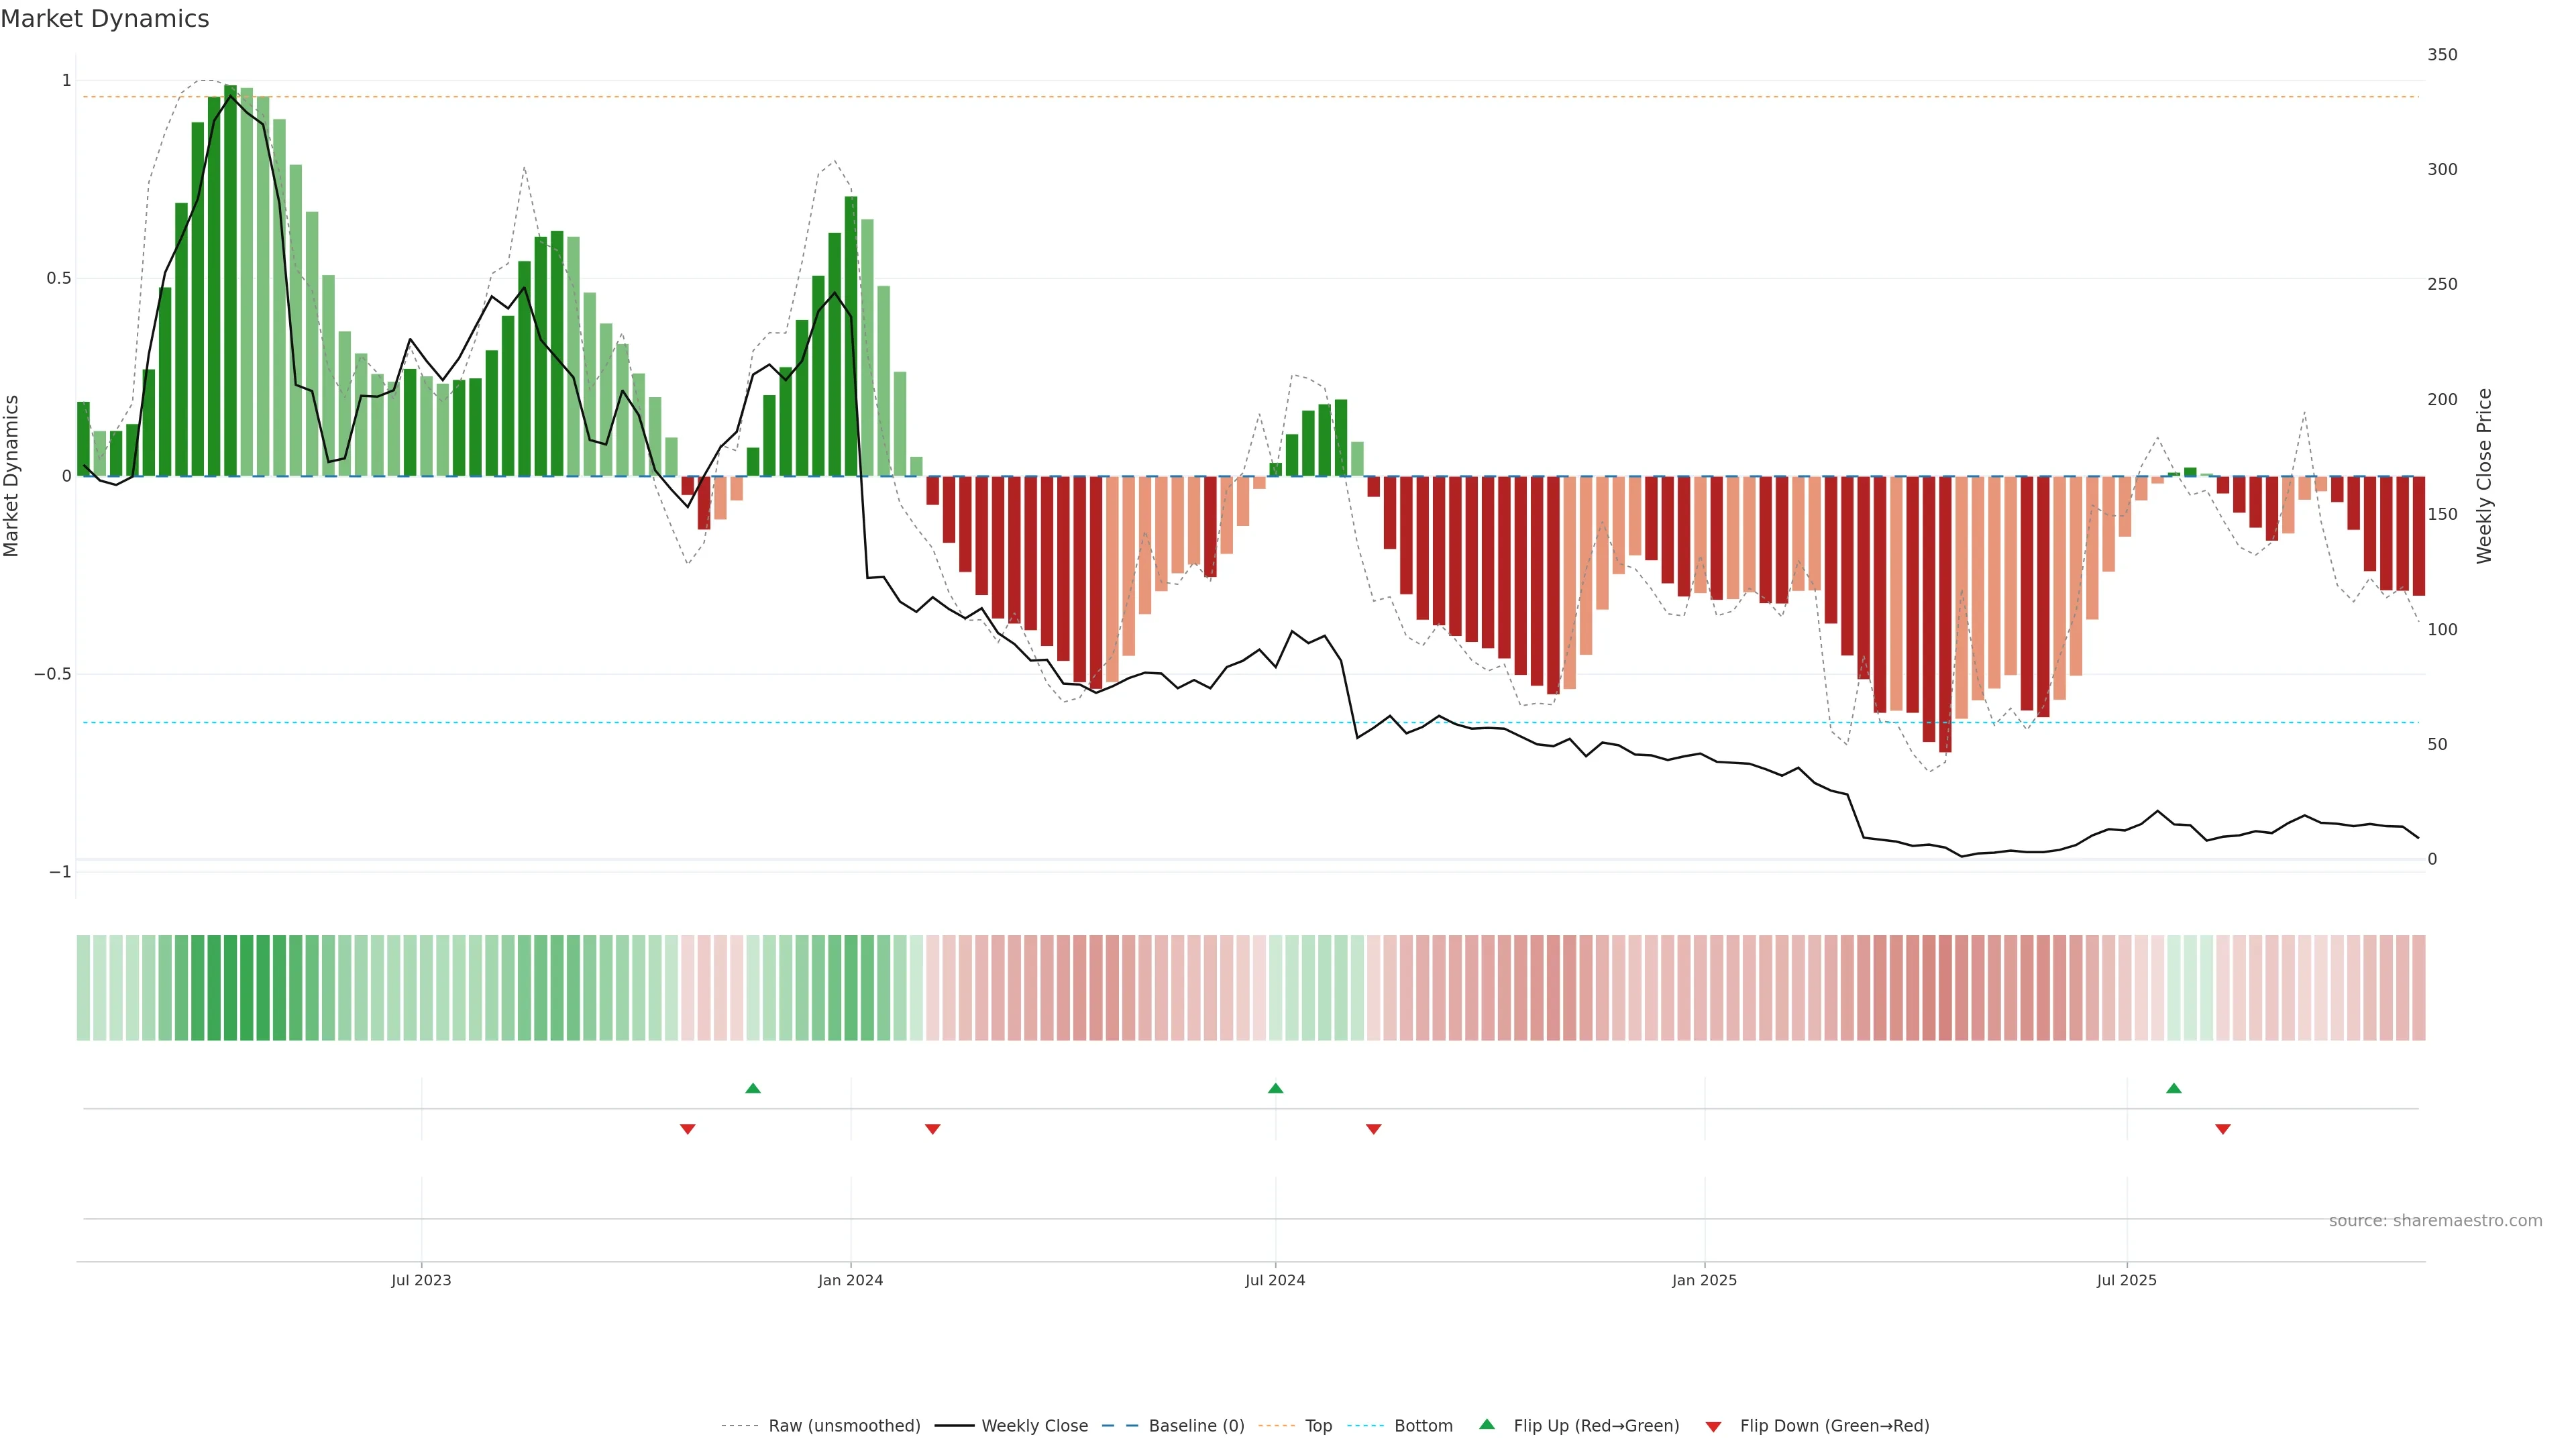This screenshot has height=1449, width=2576.
Task: Click the green flip-up marker after Jul 2025
Action: point(2173,1088)
